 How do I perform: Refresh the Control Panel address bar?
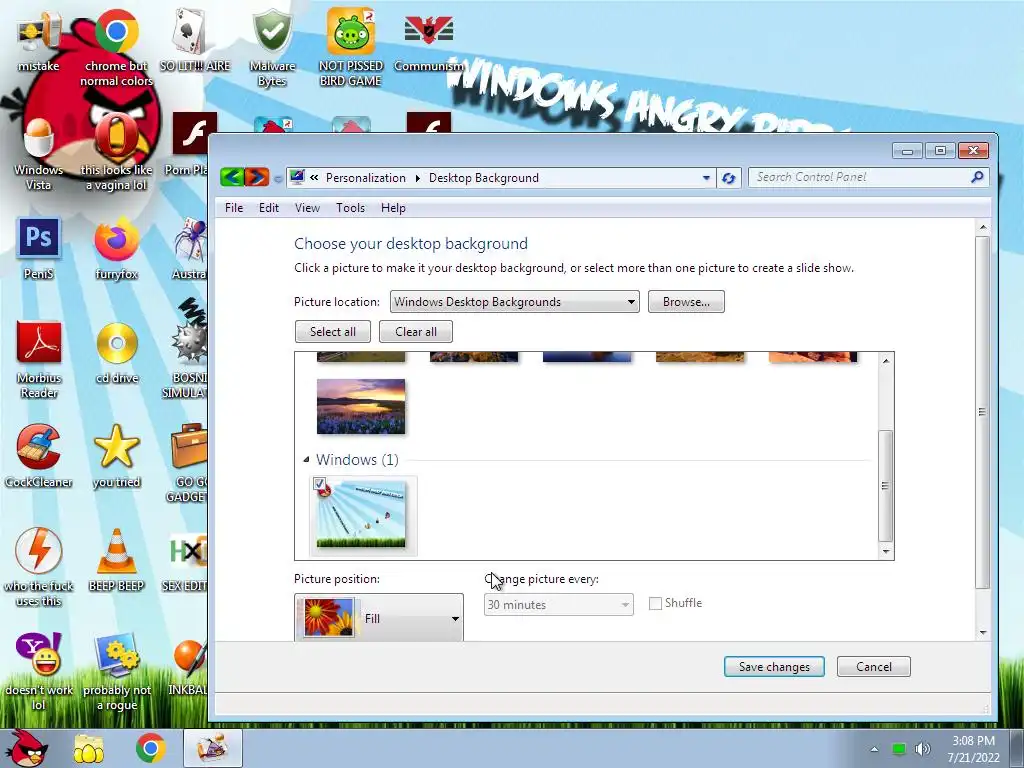[x=729, y=178]
